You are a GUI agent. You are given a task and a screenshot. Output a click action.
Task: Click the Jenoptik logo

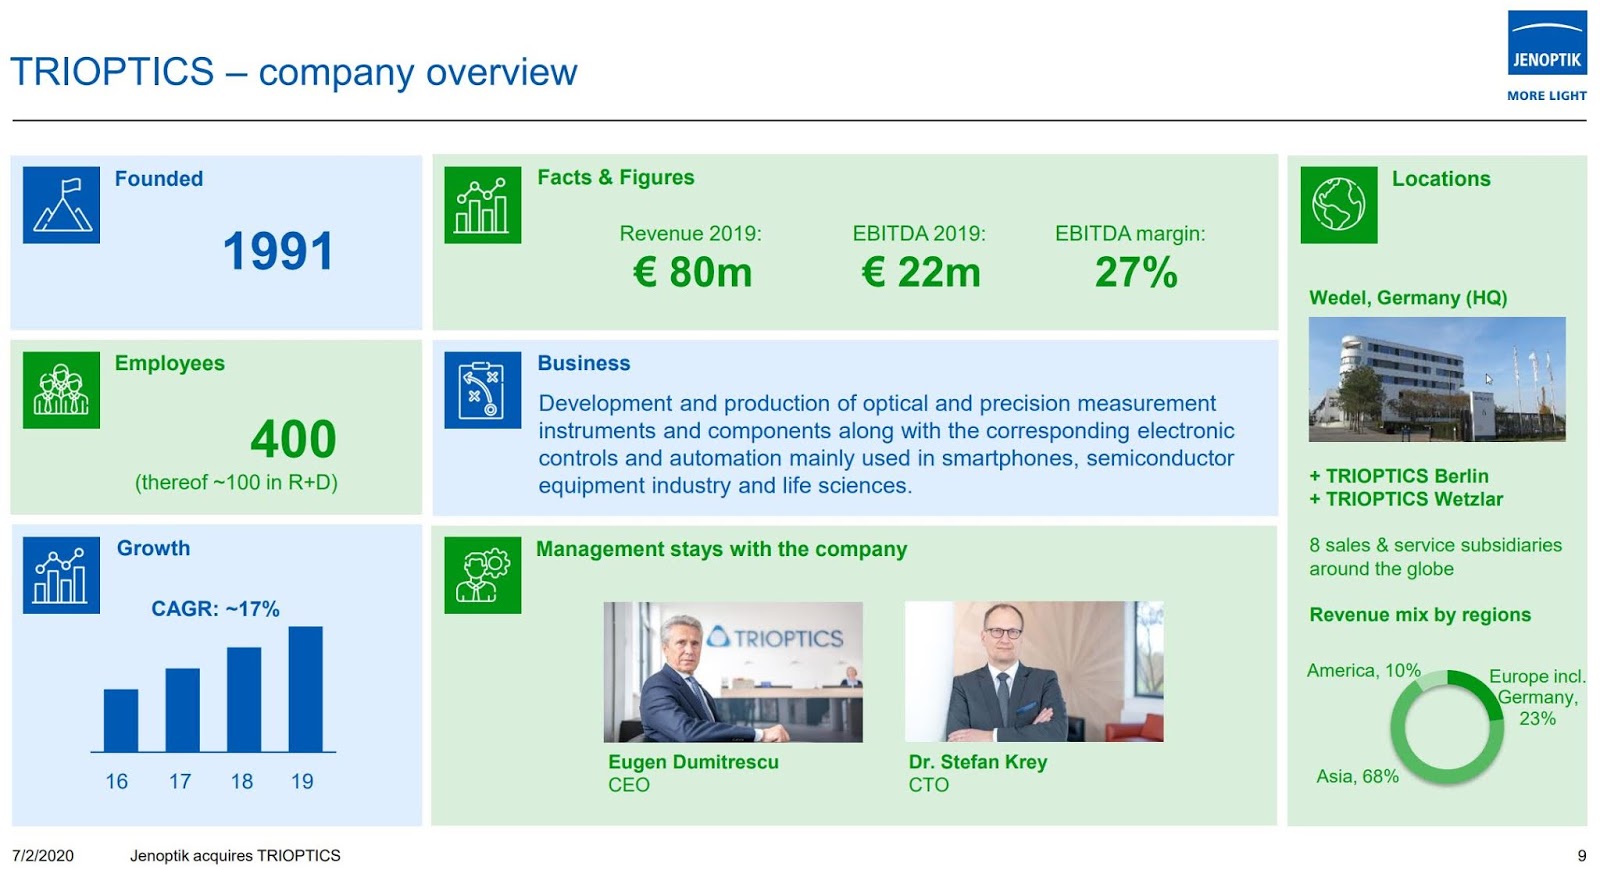1546,44
